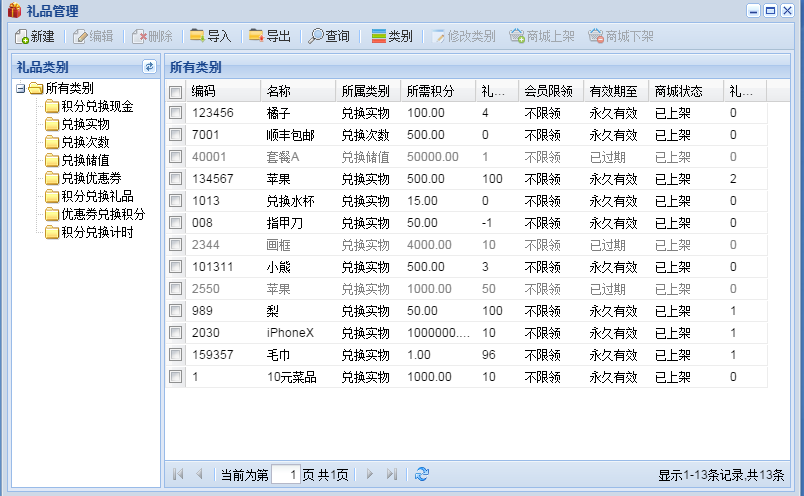The image size is (804, 496).
Task: Open the 导出 export function
Action: [270, 36]
